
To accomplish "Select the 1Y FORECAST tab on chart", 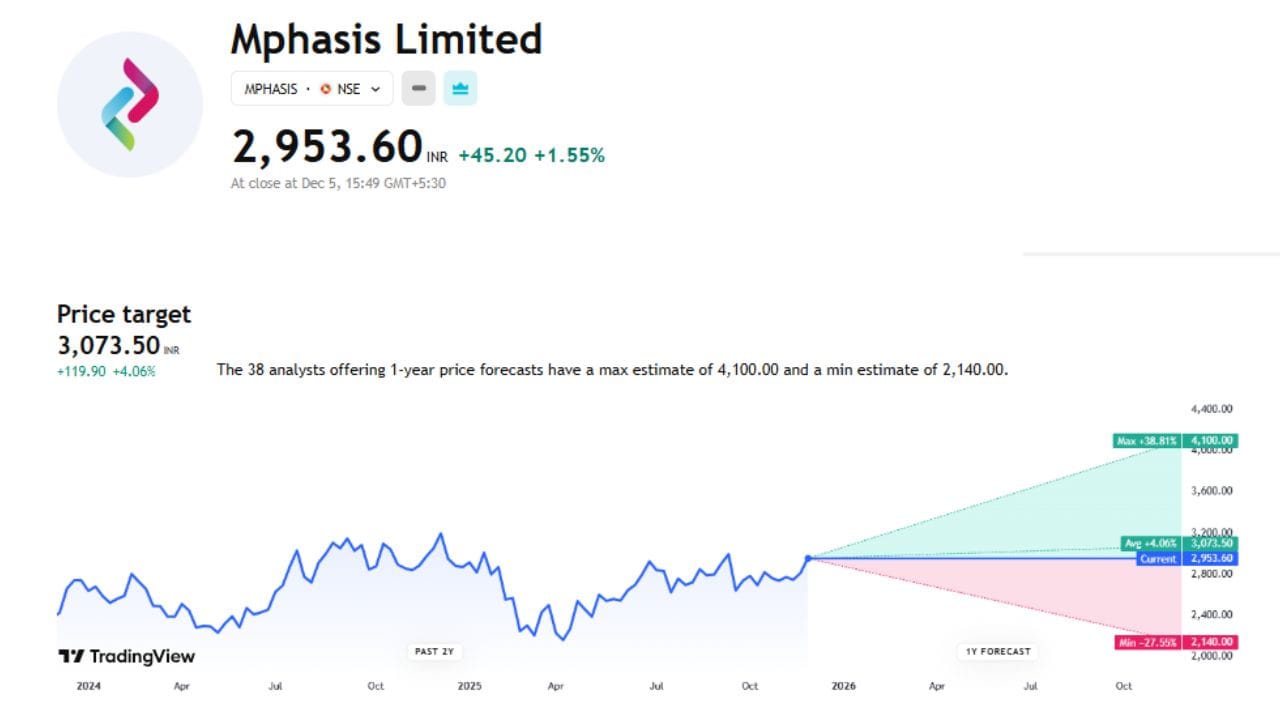I will [997, 651].
